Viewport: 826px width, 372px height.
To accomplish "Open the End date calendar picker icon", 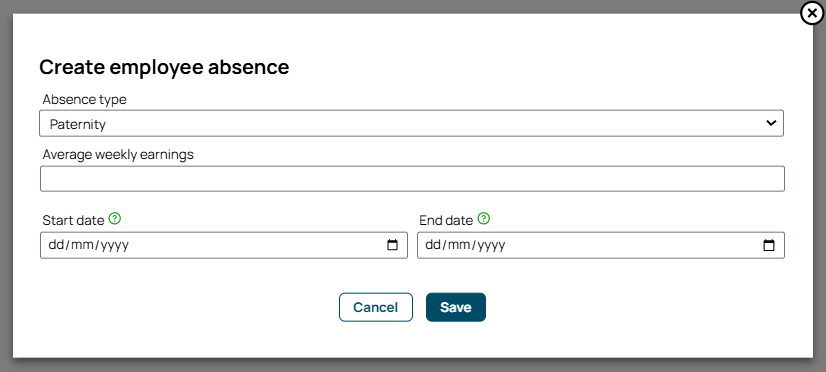I will pyautogui.click(x=769, y=245).
